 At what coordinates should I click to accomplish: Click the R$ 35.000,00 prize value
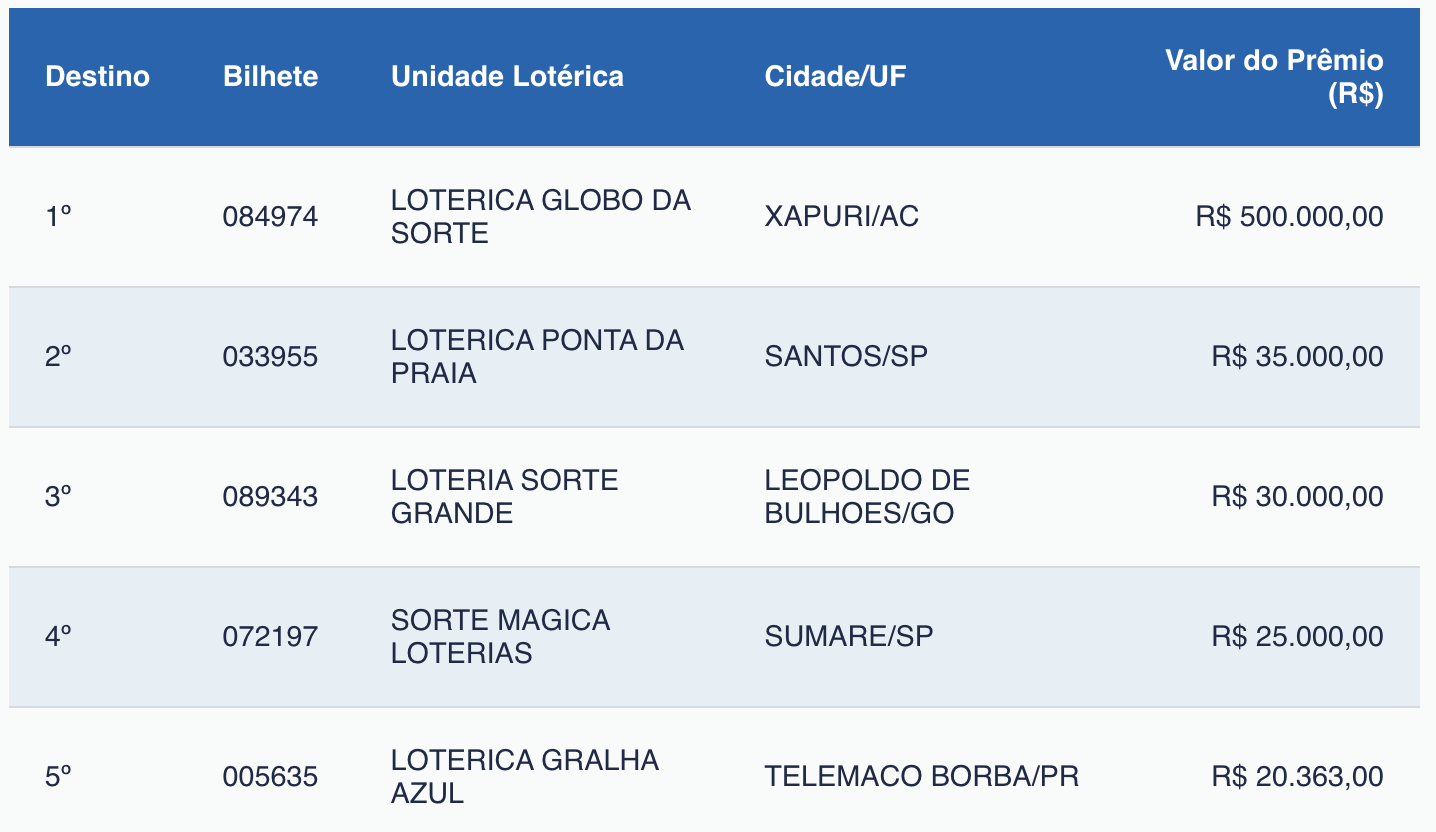tap(1297, 357)
